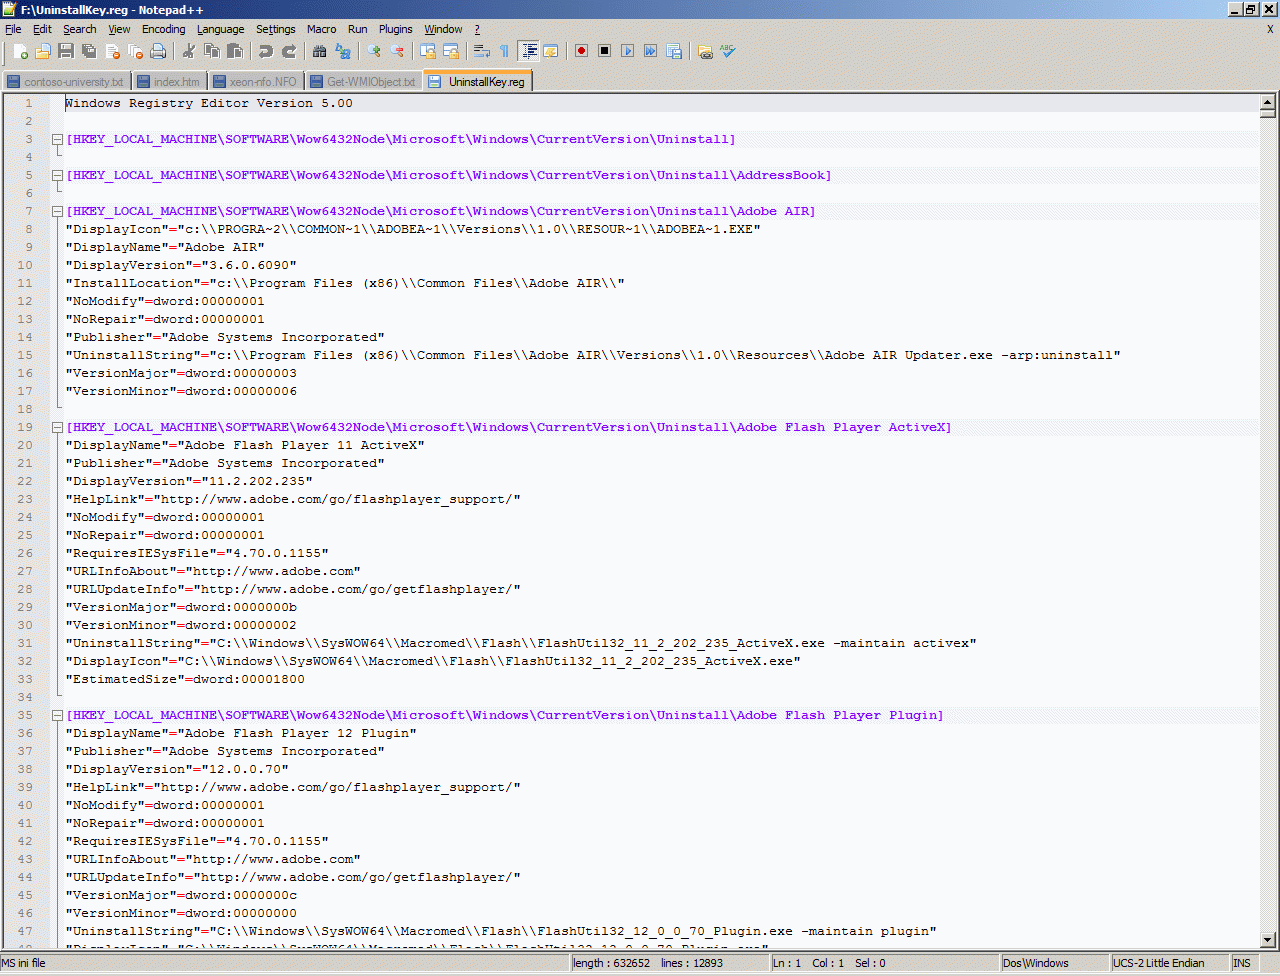Click the Replace toolbar icon
Viewport: 1280px width, 976px height.
(x=343, y=51)
